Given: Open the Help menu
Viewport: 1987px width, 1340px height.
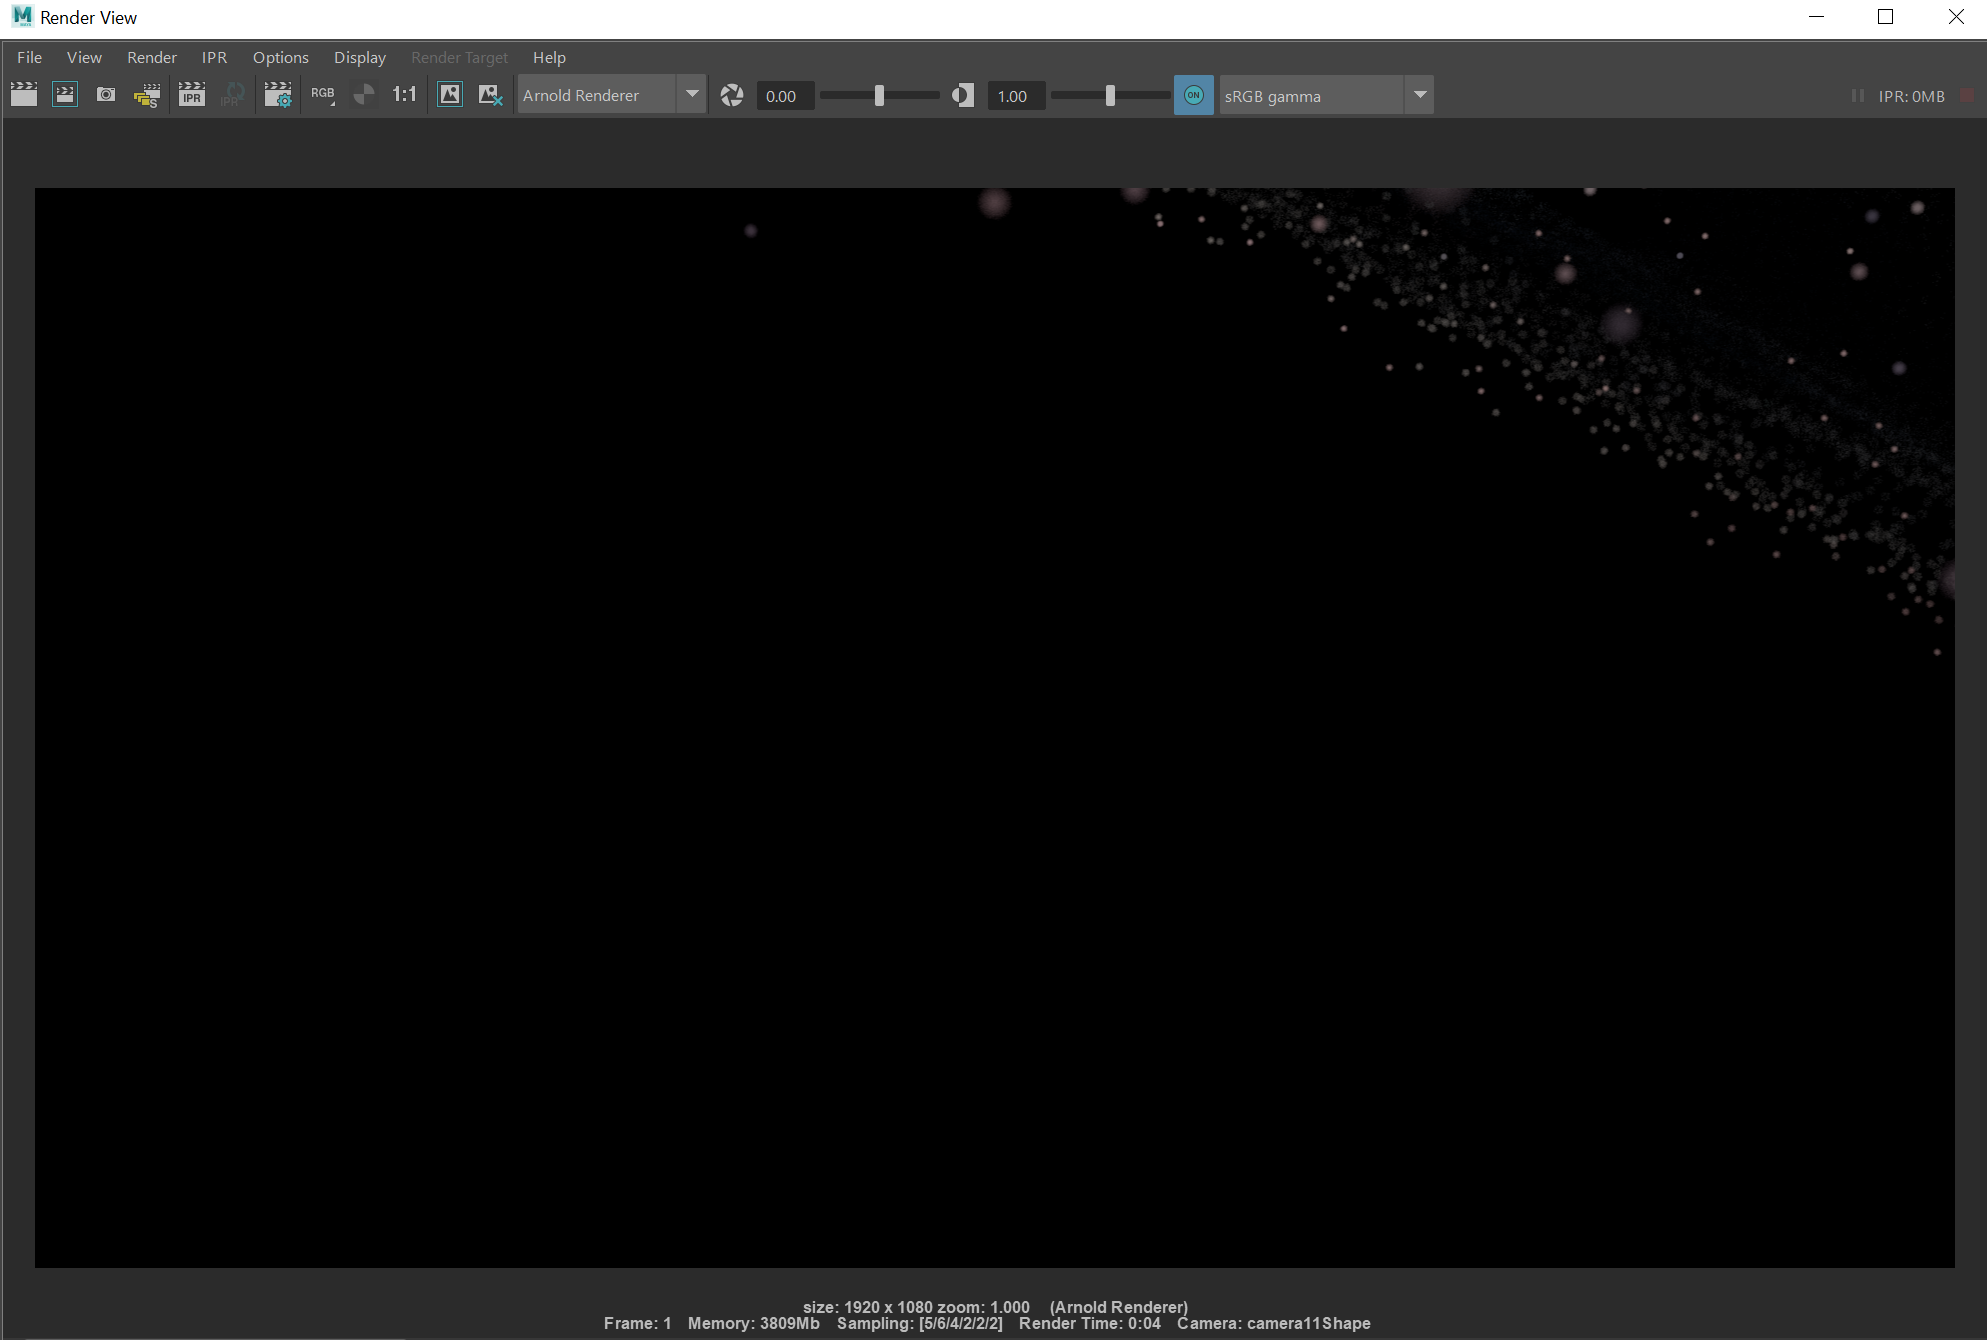Looking at the screenshot, I should [x=549, y=57].
